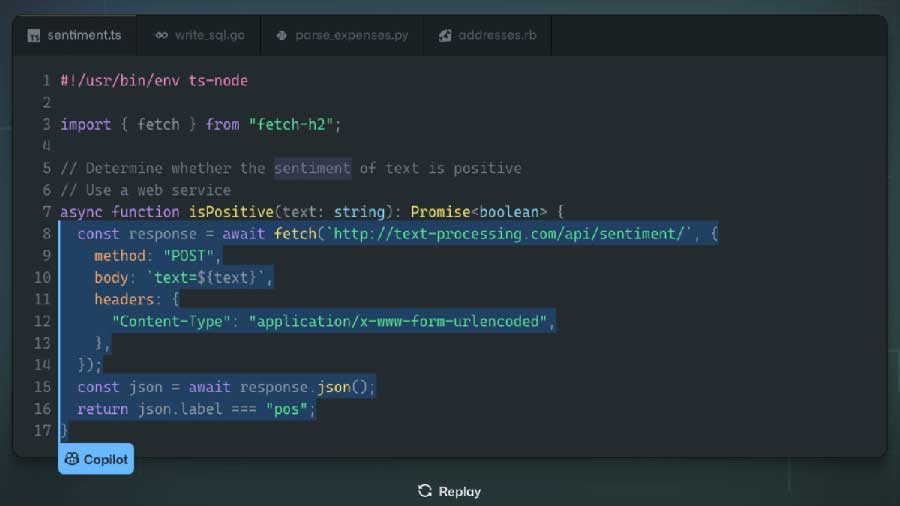Viewport: 900px width, 506px height.
Task: Switch to the sentiment.ts tab label
Action: (84, 36)
